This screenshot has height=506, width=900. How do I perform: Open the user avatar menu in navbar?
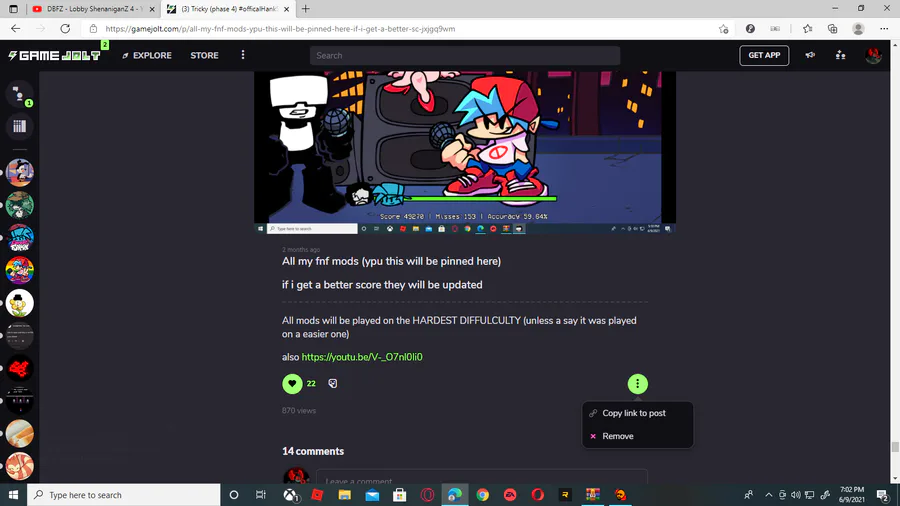pyautogui.click(x=873, y=55)
